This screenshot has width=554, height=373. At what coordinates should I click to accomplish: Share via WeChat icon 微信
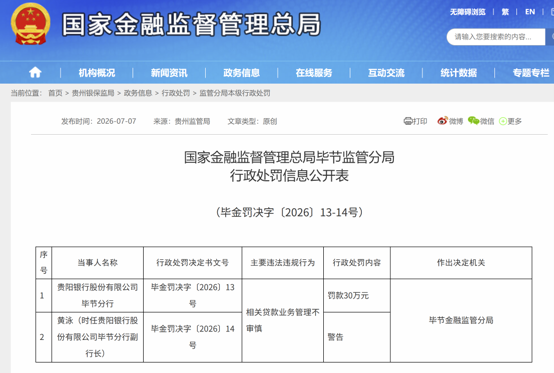point(473,121)
